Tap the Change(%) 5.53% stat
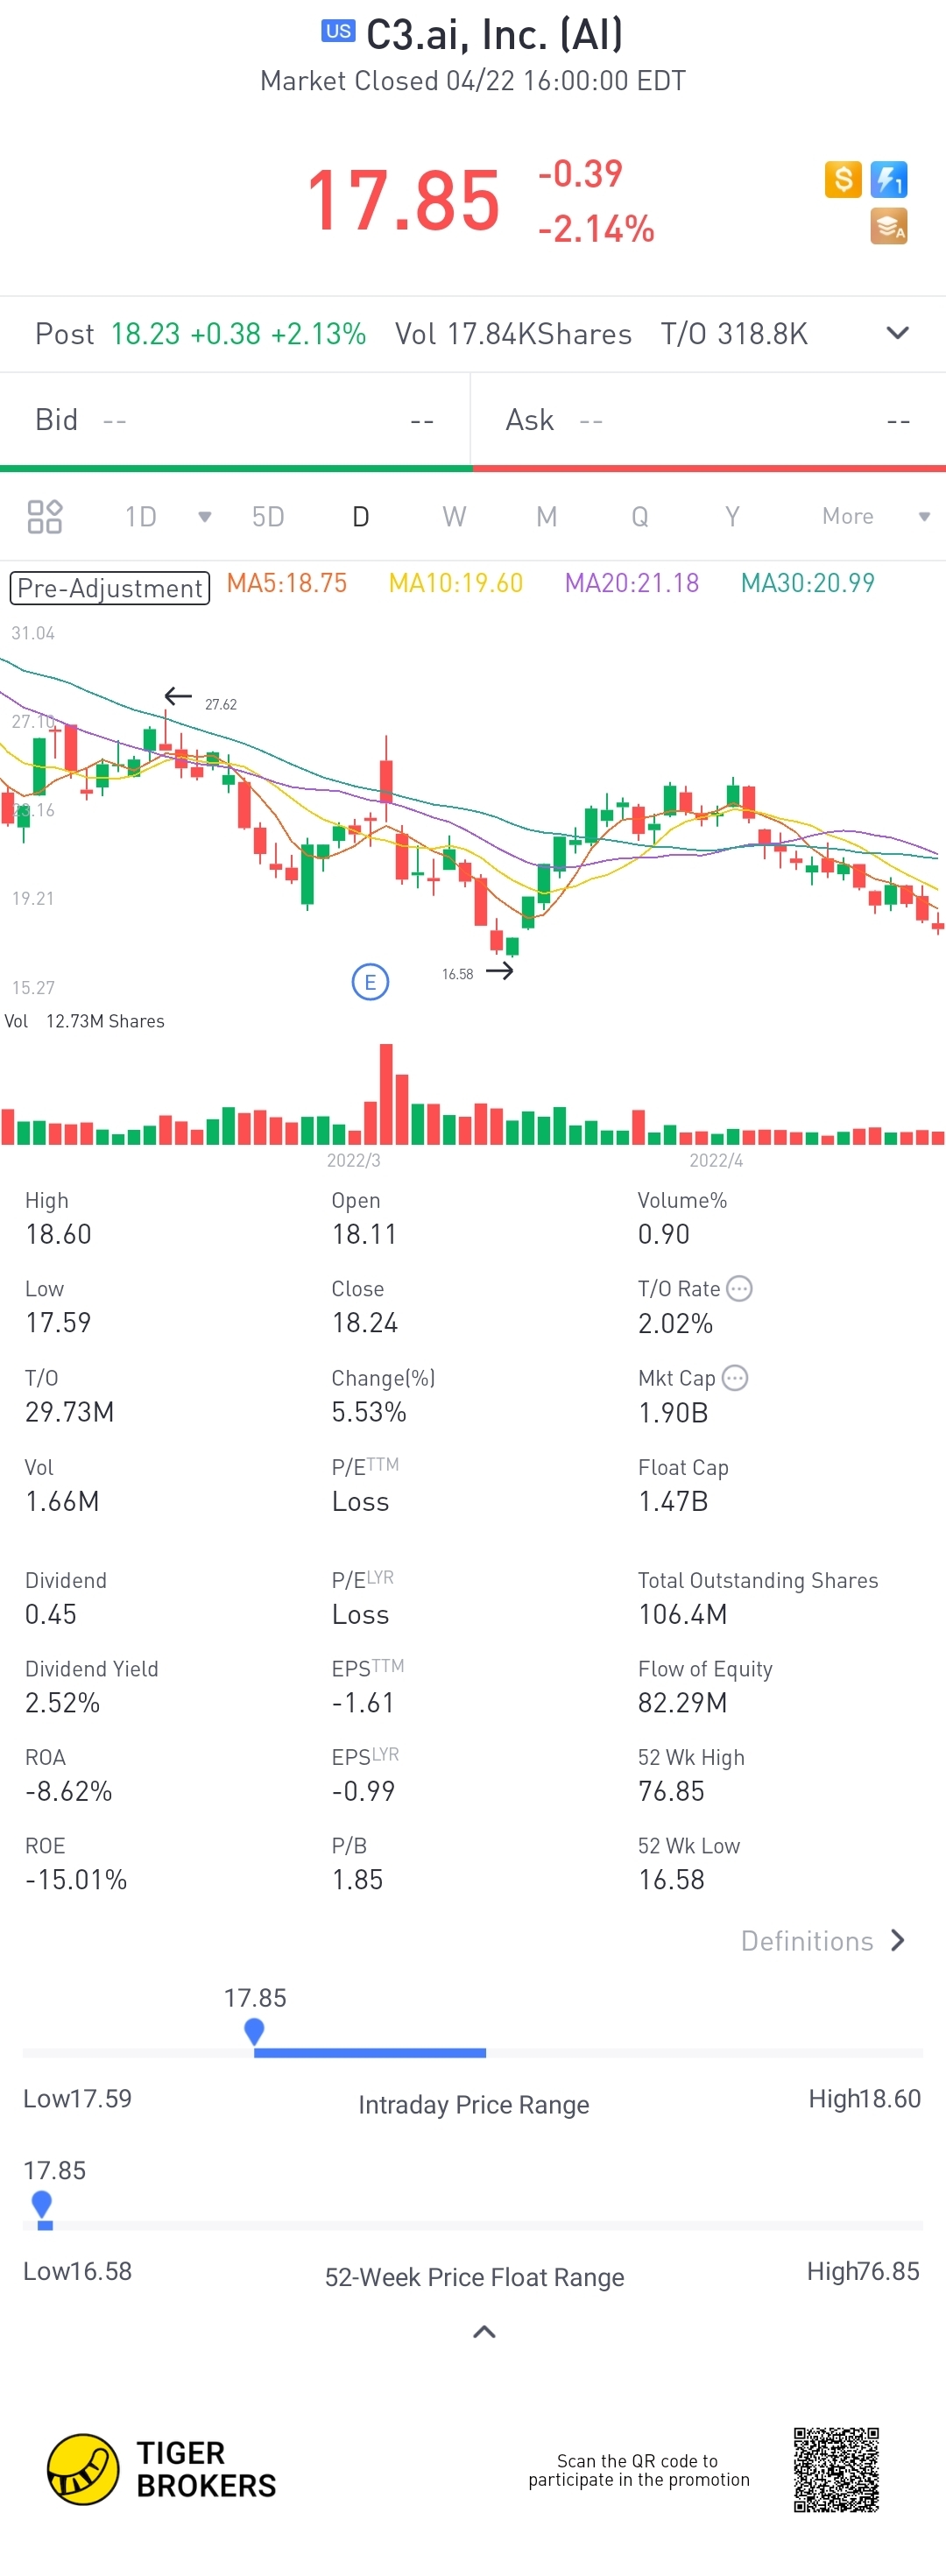This screenshot has height=2576, width=946. 383,1396
